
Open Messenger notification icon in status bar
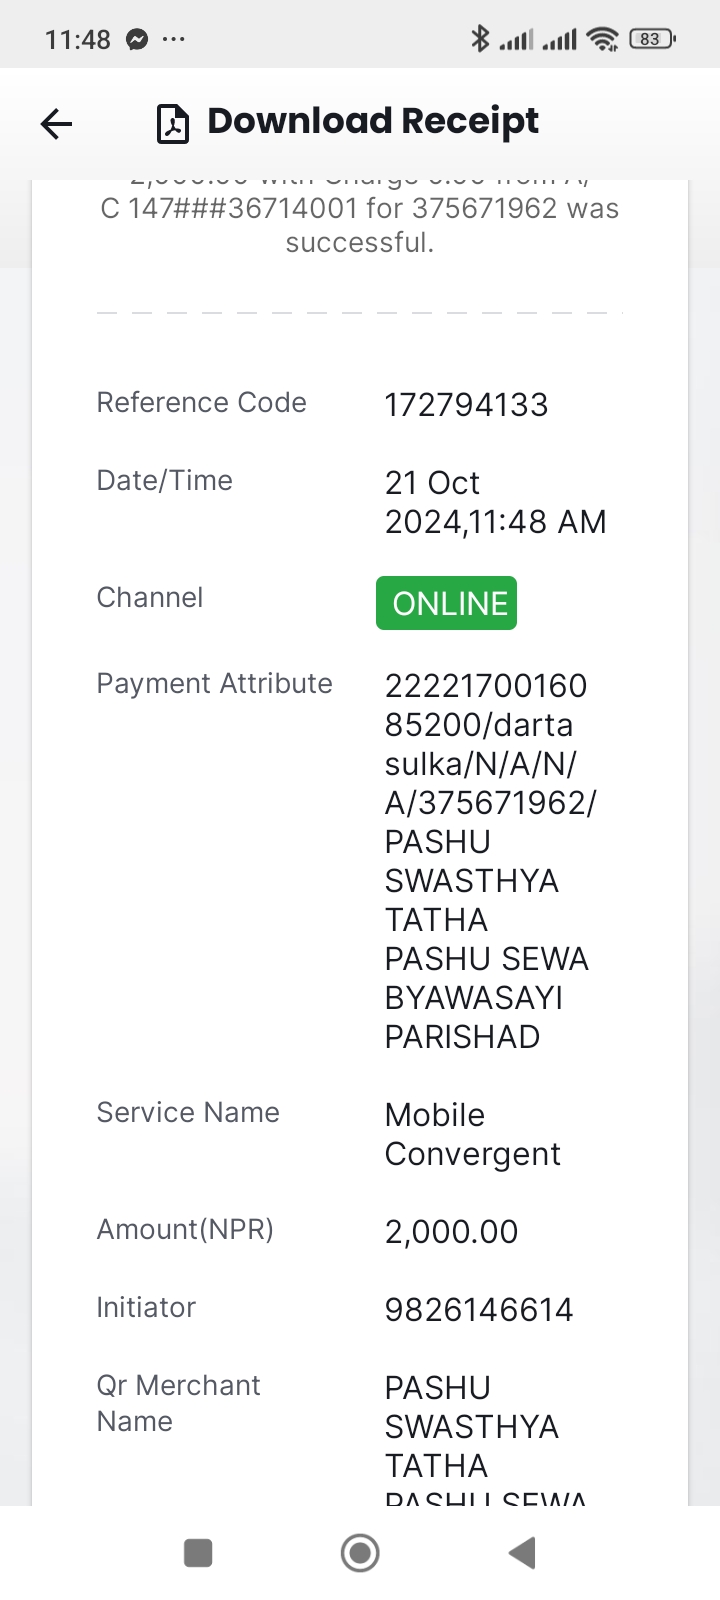pyautogui.click(x=137, y=39)
